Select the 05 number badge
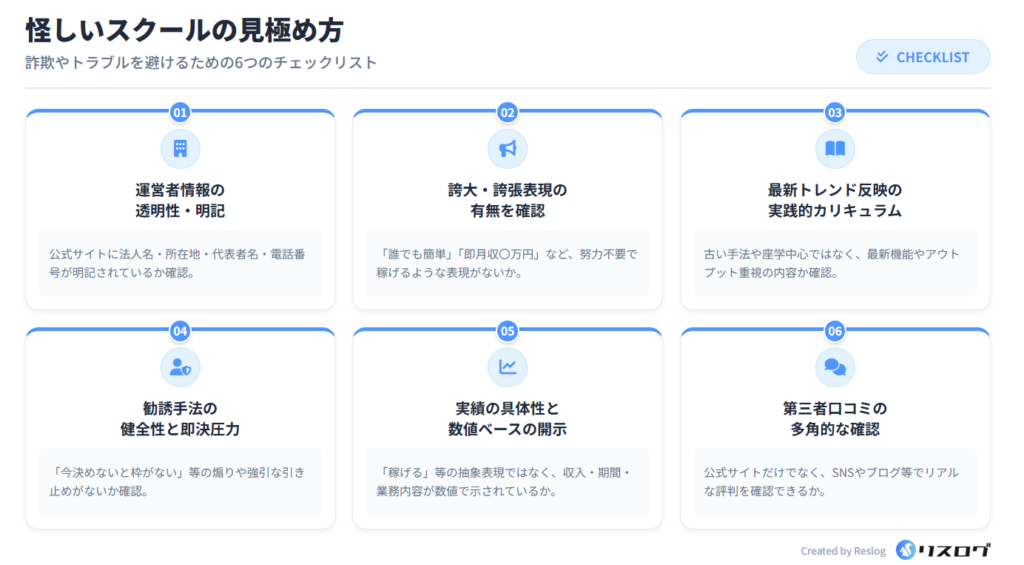Image resolution: width=1024 pixels, height=565 pixels. (x=507, y=330)
